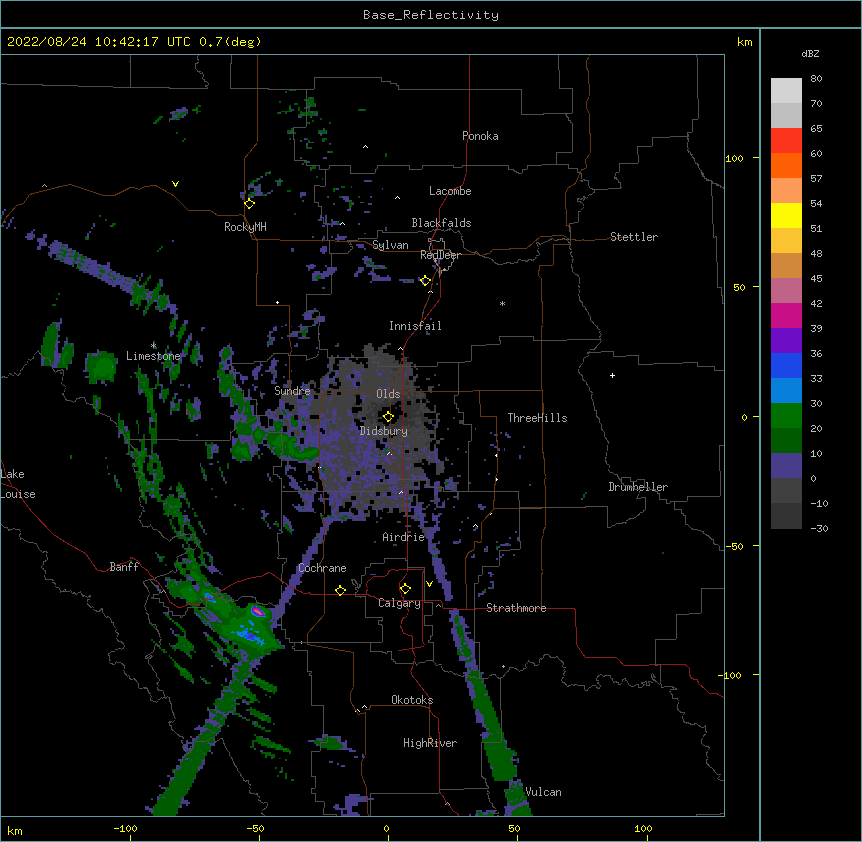Click the Limestone label
The height and width of the screenshot is (842, 862).
153,356
